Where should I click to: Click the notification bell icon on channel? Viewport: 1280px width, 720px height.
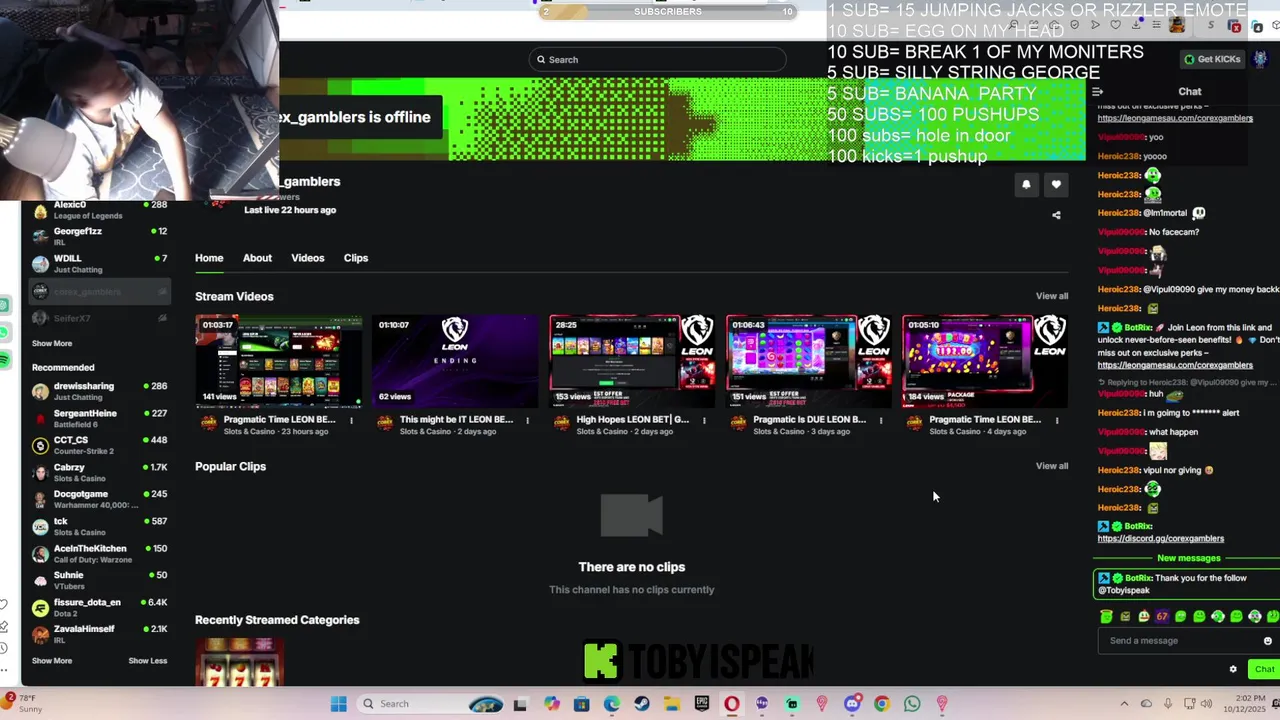(x=1026, y=184)
